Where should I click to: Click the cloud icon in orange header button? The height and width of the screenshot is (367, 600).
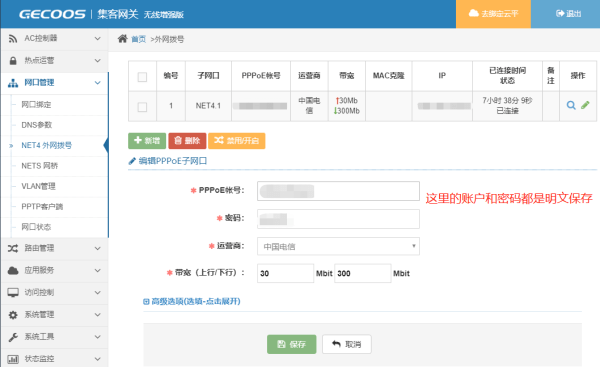[474, 13]
